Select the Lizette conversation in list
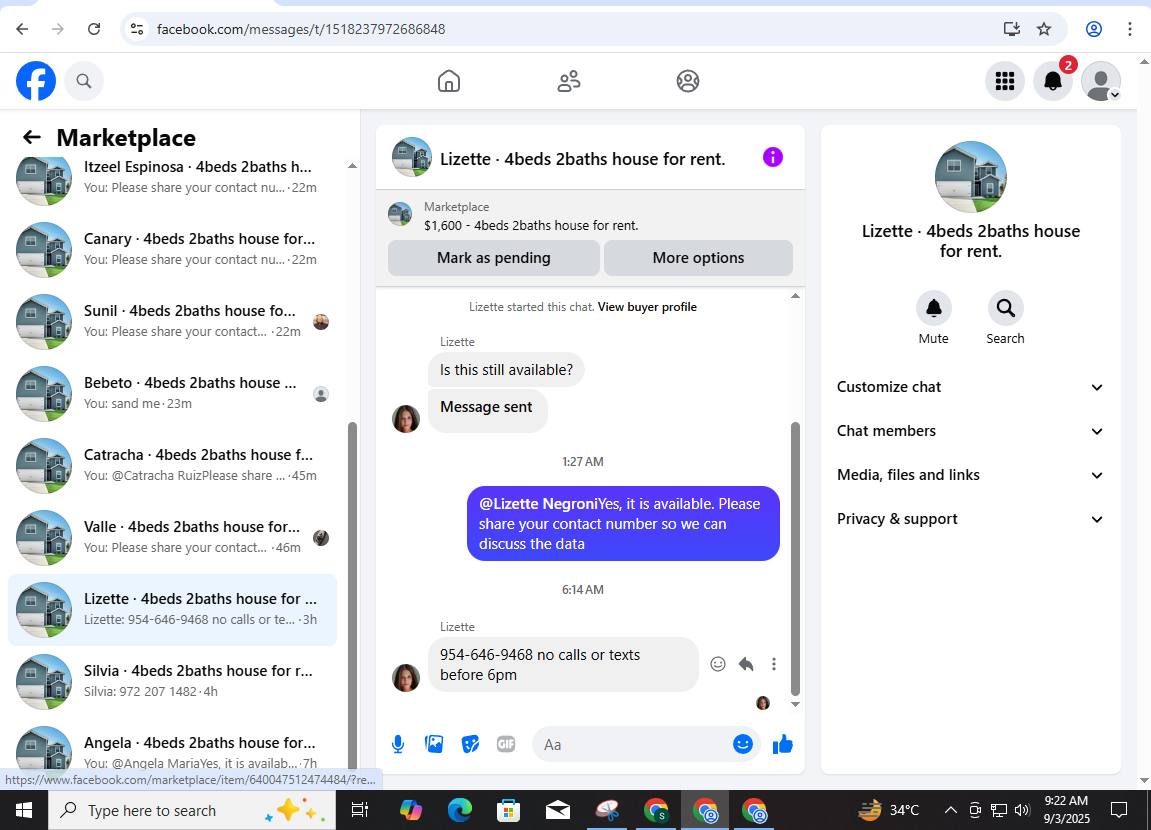1151x830 pixels. pos(173,609)
